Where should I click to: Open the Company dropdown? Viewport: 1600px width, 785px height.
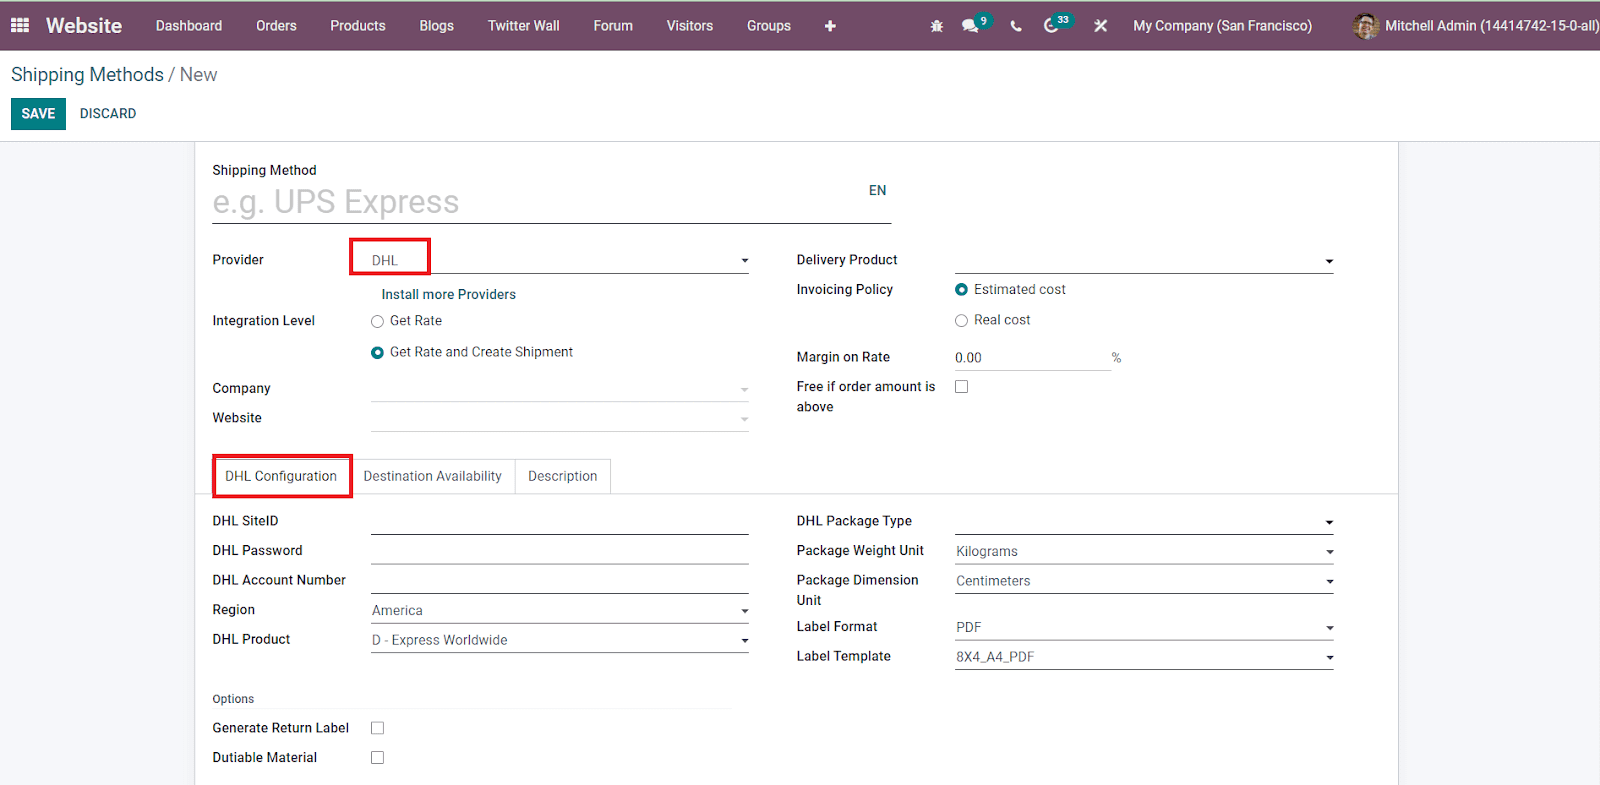[x=560, y=389]
